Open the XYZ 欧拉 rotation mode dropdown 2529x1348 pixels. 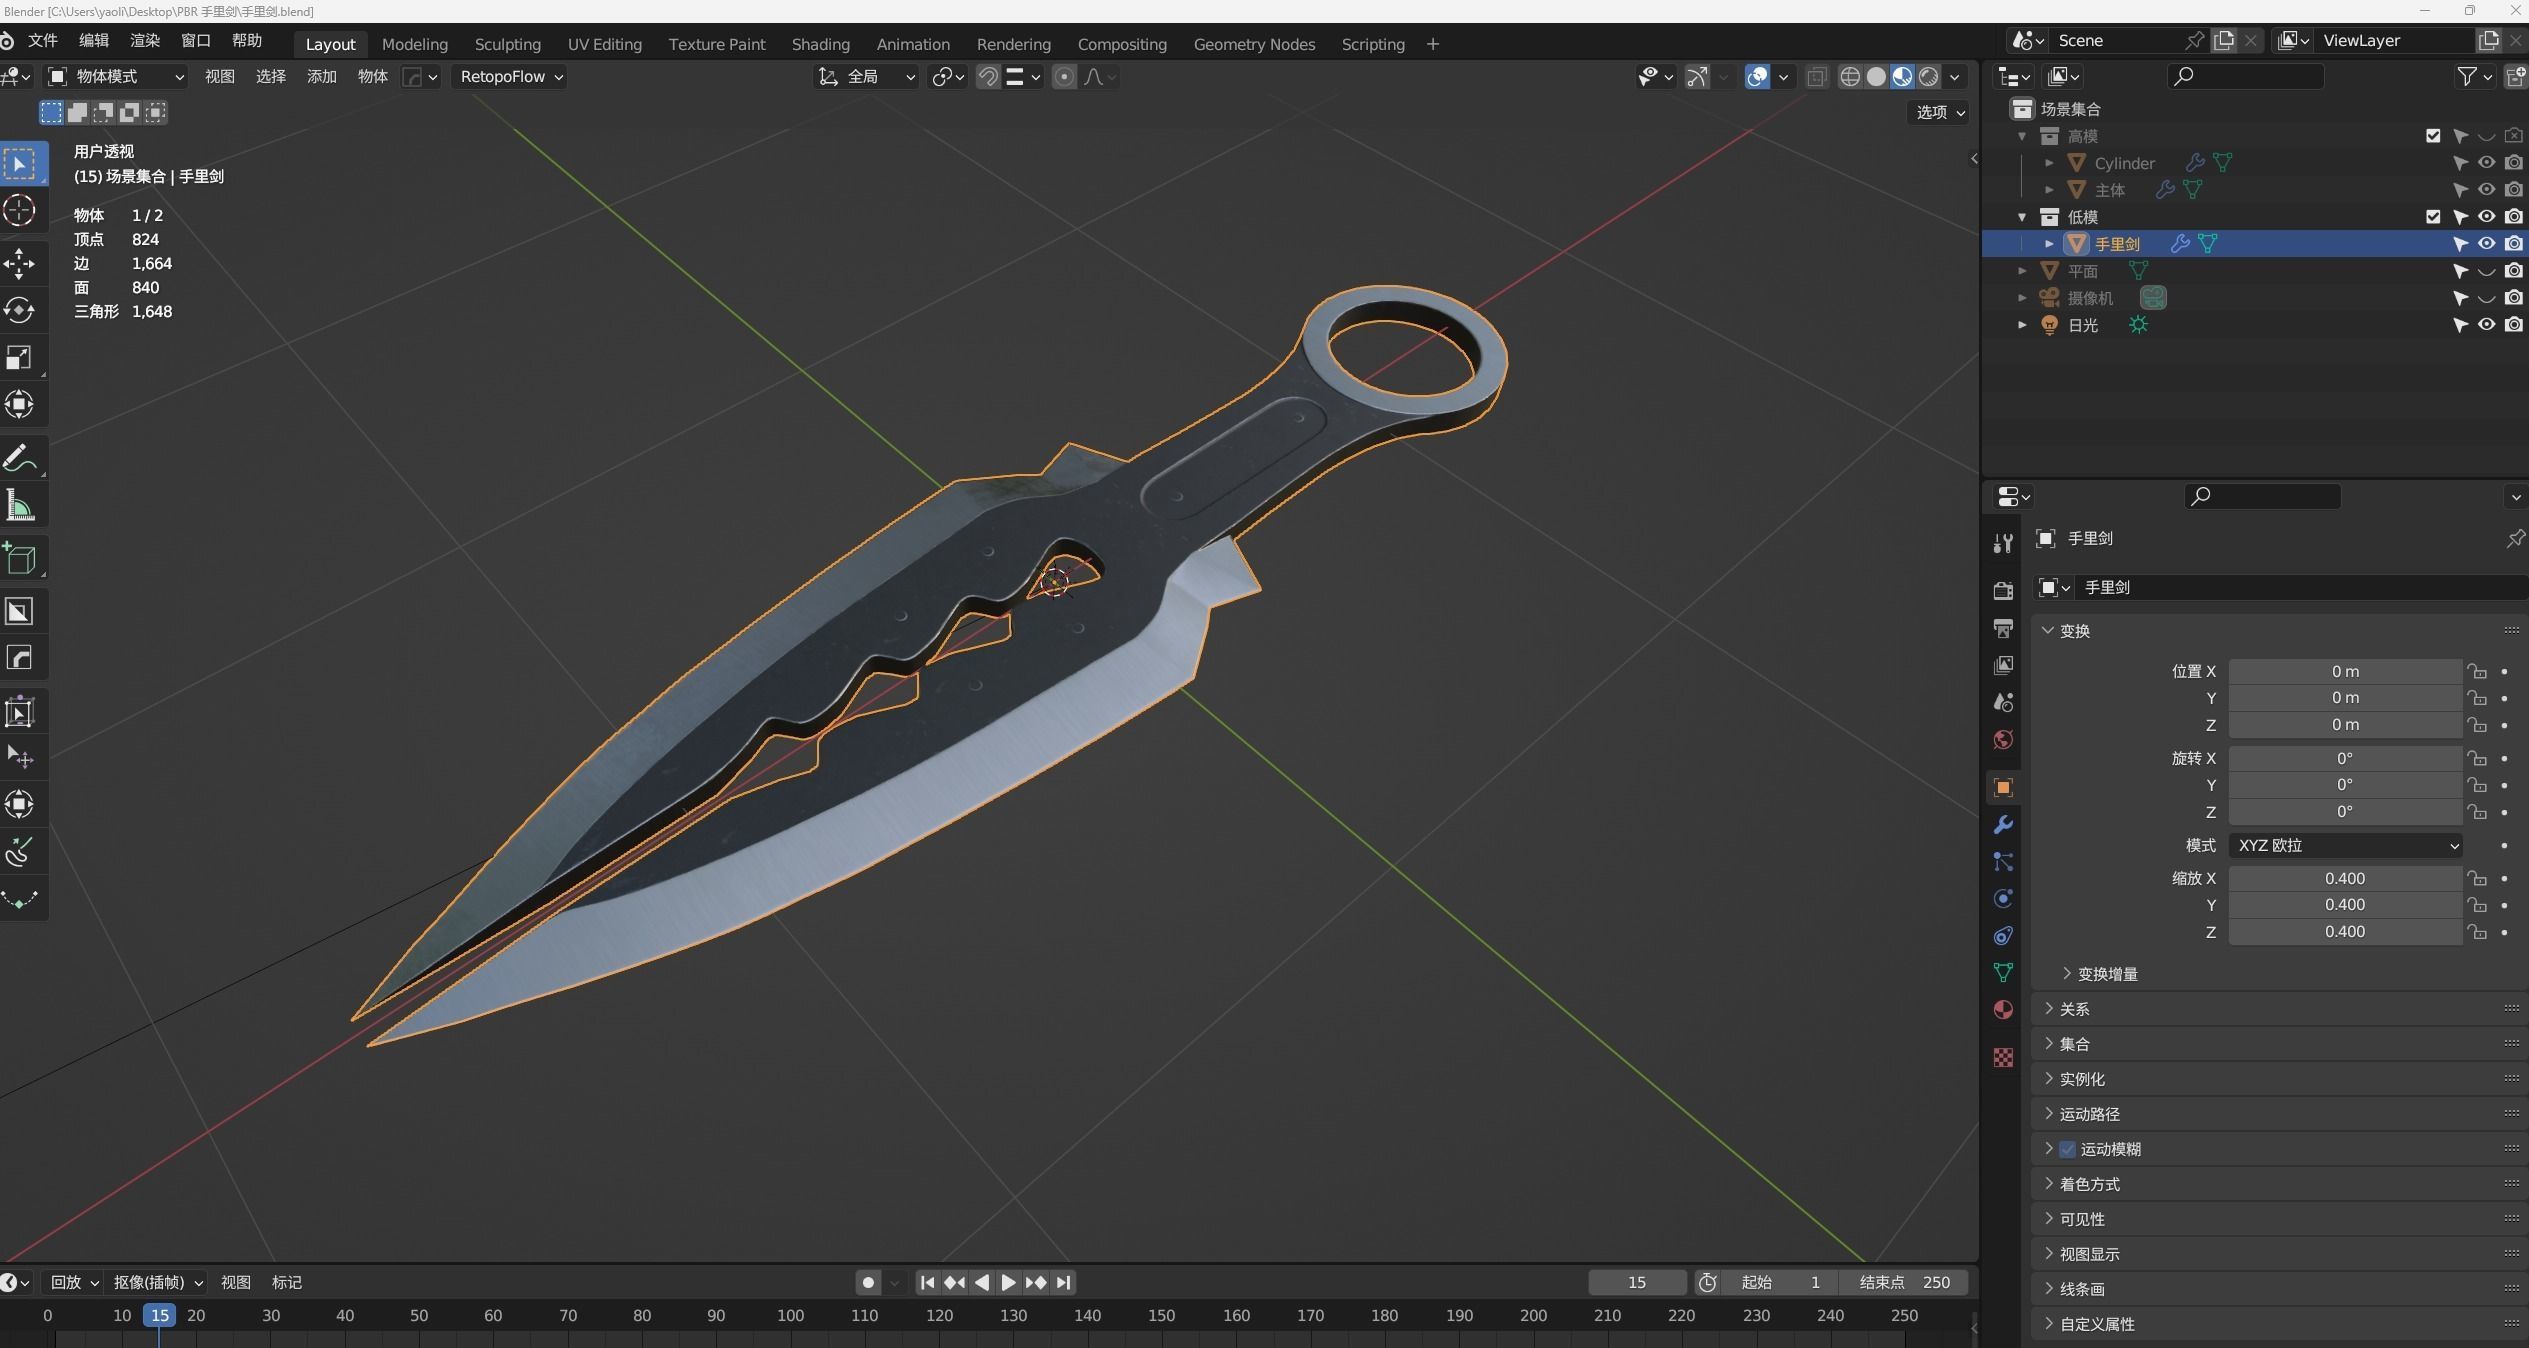click(x=2344, y=845)
